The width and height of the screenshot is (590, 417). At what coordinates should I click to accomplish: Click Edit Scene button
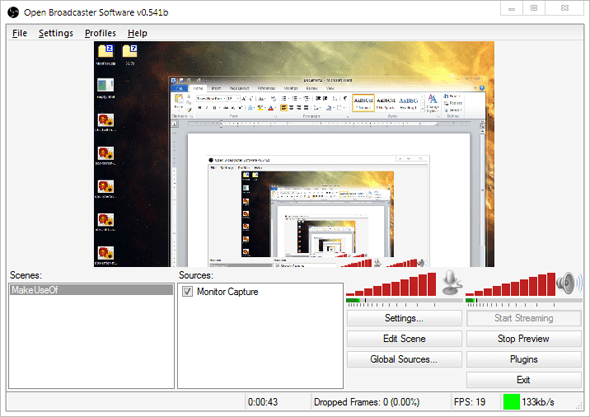click(404, 339)
